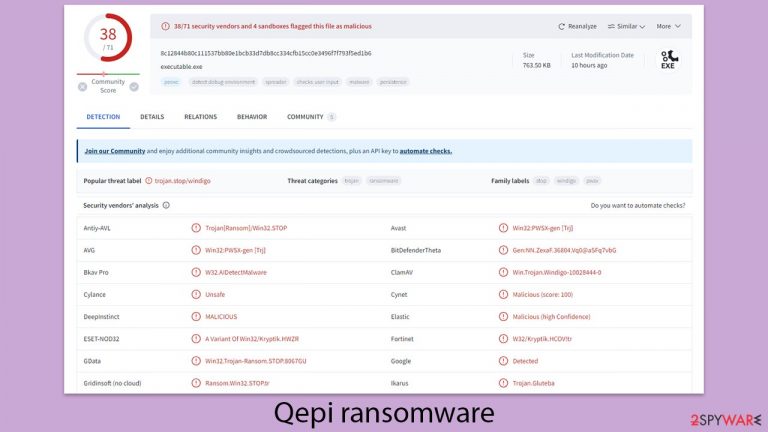This screenshot has height=432, width=768.
Task: Click the spreader tag
Action: (x=275, y=82)
